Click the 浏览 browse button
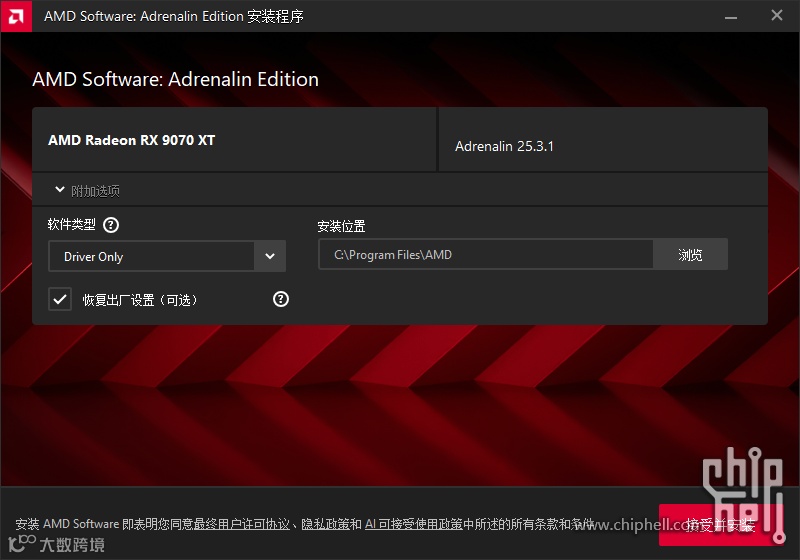This screenshot has width=800, height=560. [690, 254]
